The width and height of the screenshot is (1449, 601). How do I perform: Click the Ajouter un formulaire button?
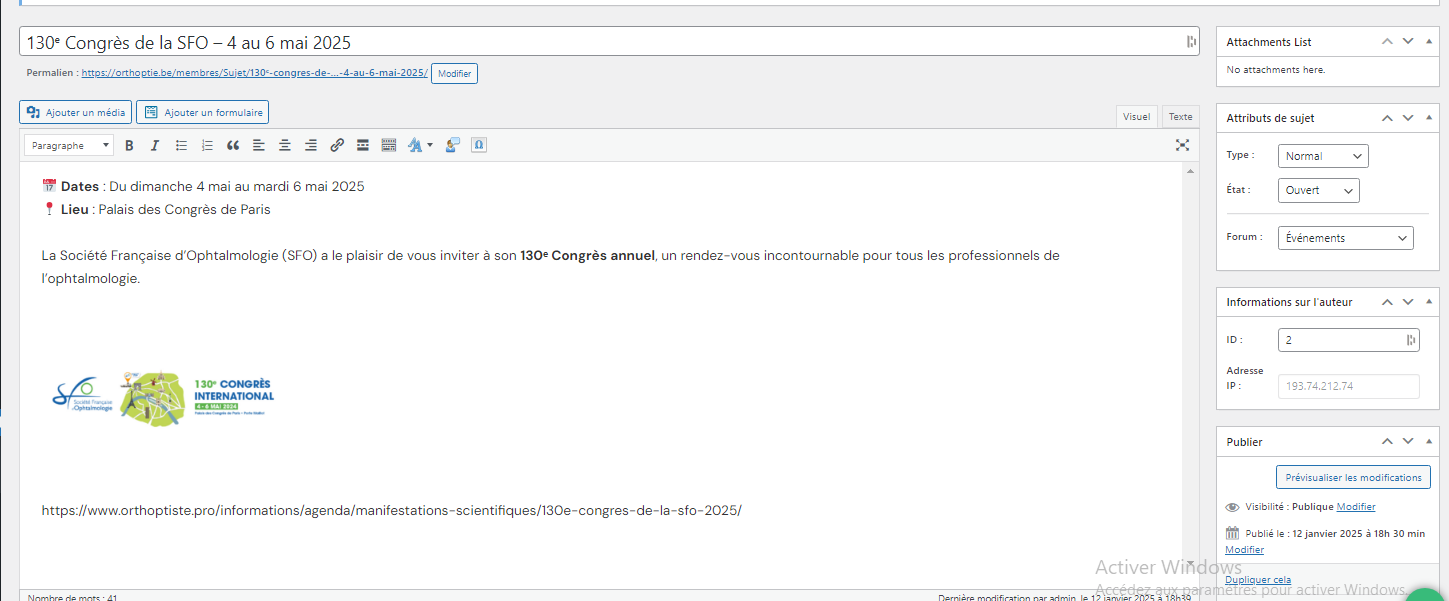(202, 112)
